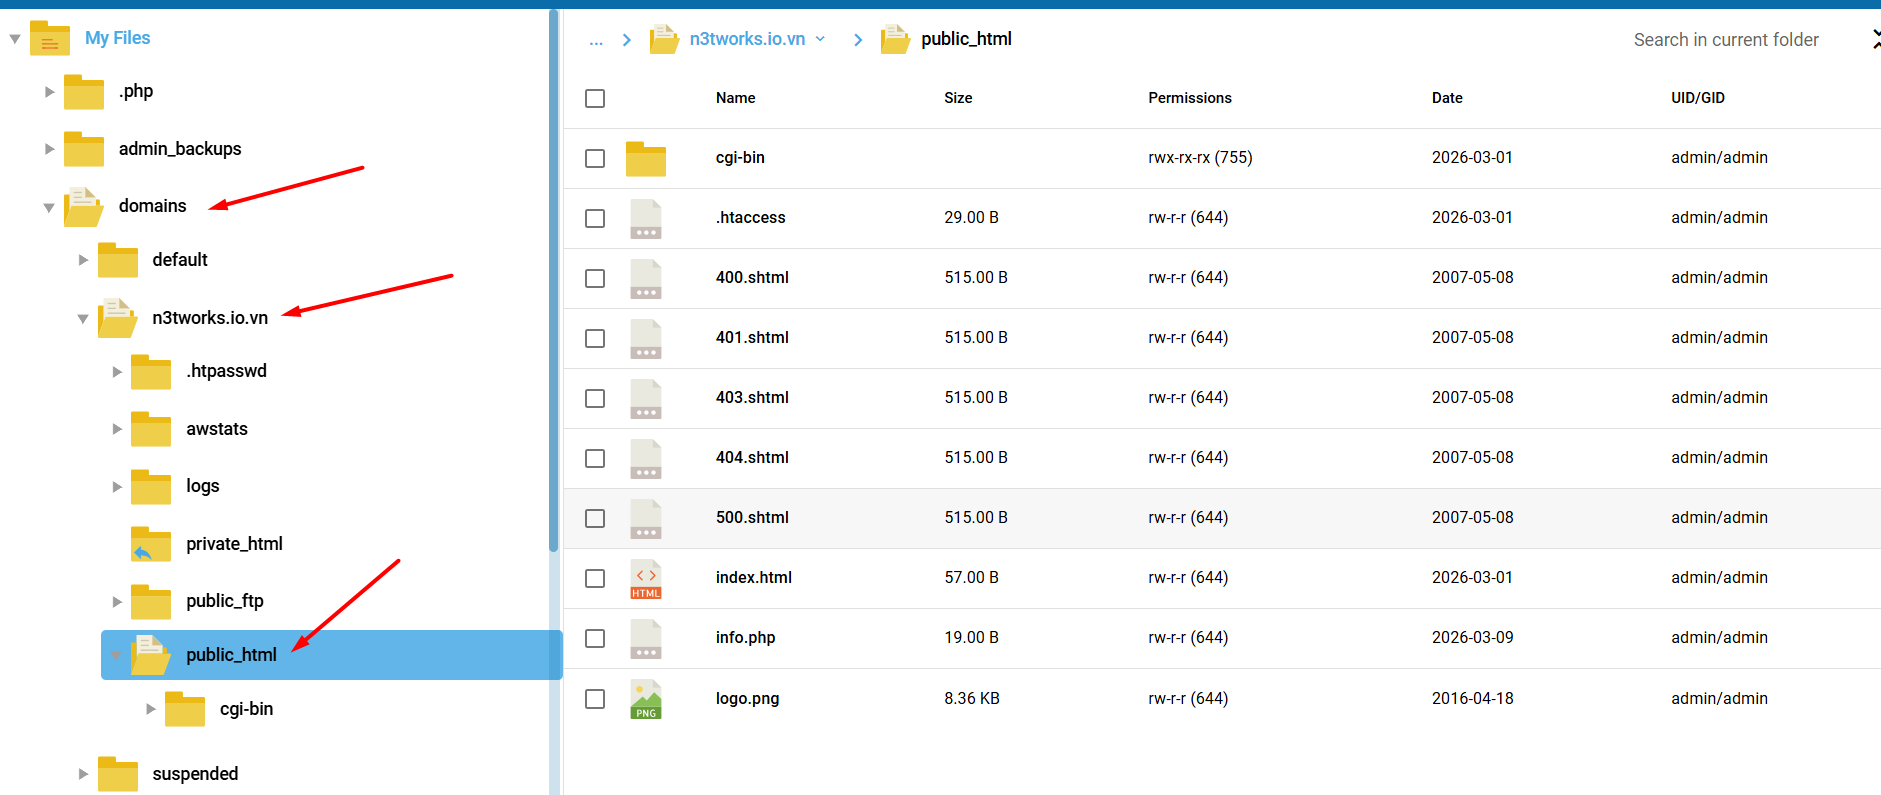Collapse the domains tree folder
This screenshot has height=795, width=1881.
(x=49, y=207)
